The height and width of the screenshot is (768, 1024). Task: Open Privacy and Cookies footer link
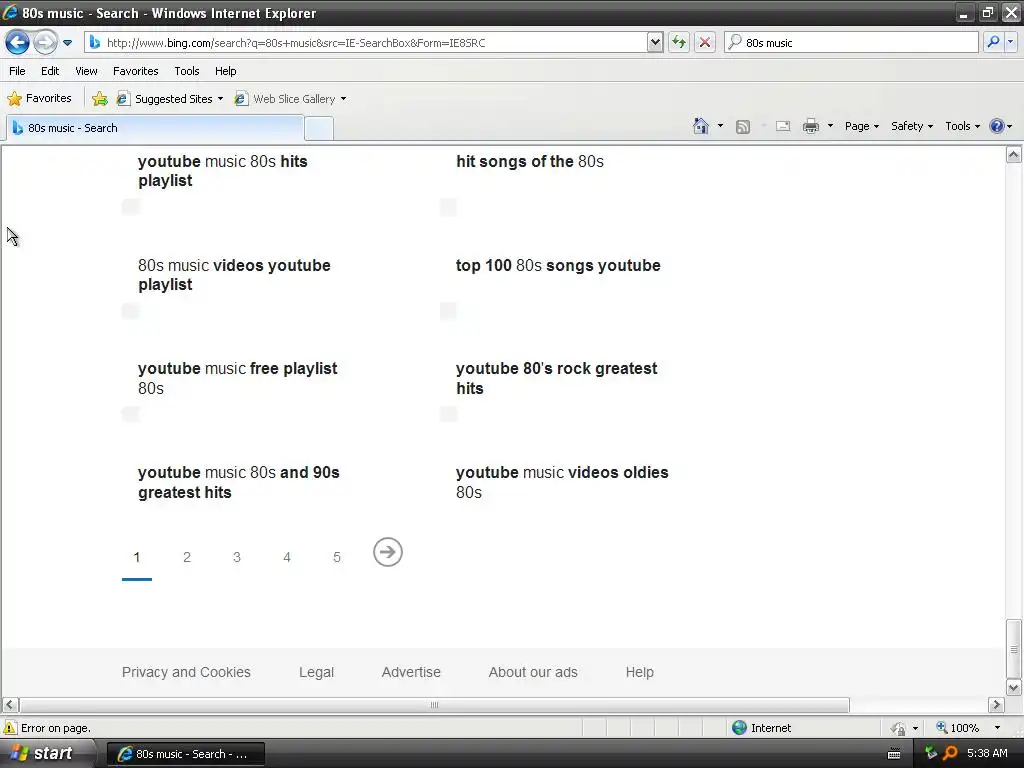[186, 672]
